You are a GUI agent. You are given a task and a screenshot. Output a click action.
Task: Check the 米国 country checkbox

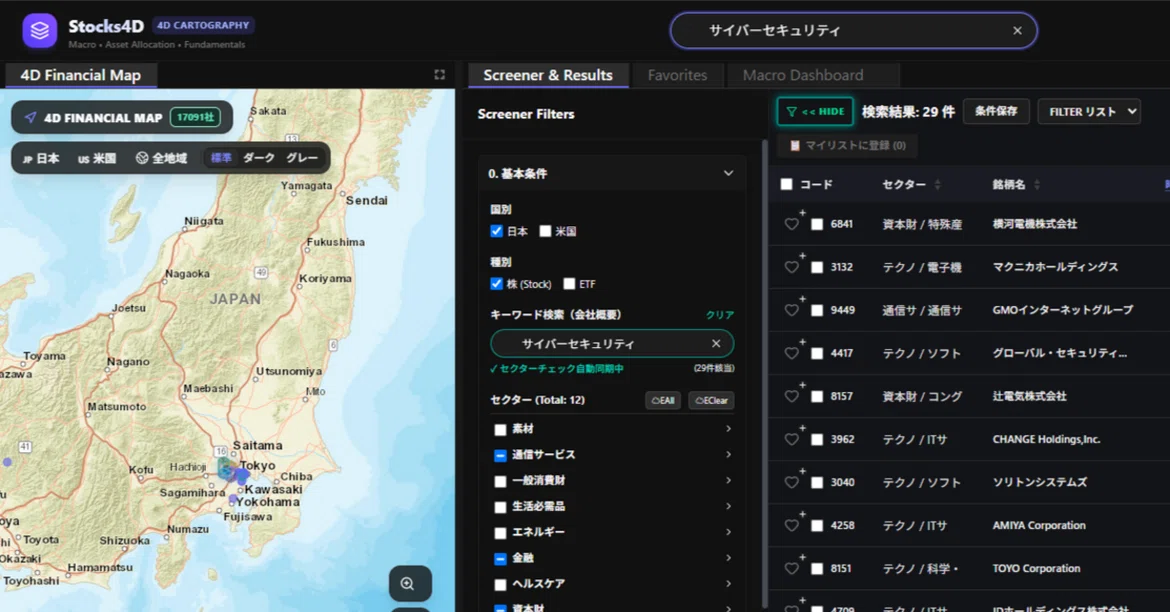pos(545,231)
